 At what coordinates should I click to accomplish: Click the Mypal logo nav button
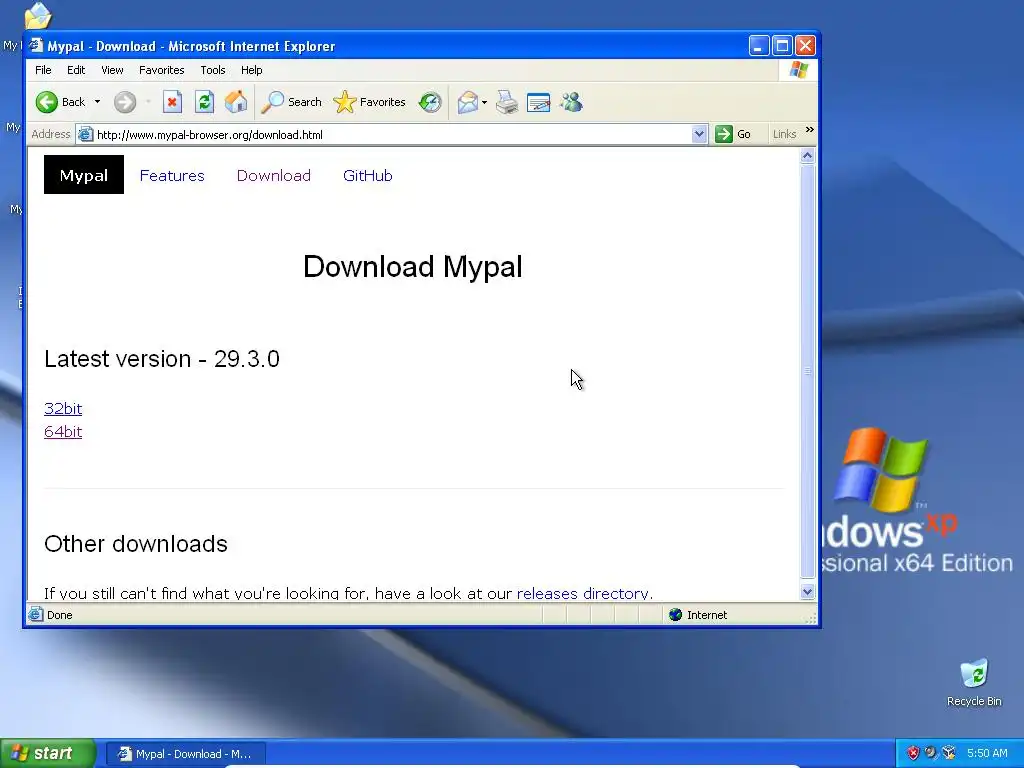(84, 174)
